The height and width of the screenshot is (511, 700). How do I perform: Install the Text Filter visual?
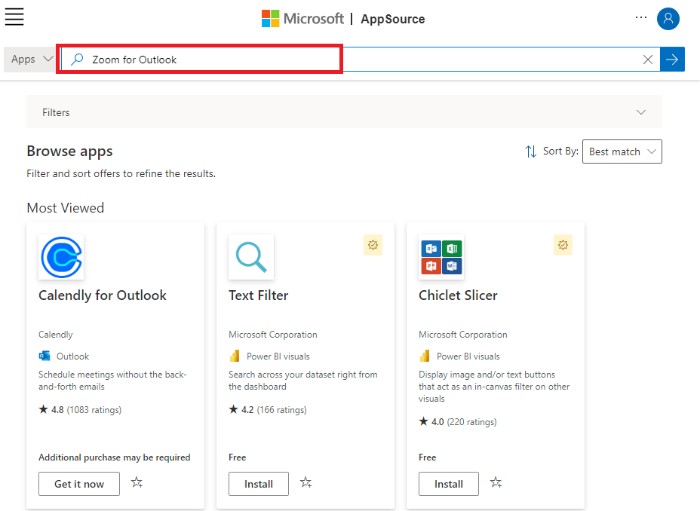click(x=258, y=484)
